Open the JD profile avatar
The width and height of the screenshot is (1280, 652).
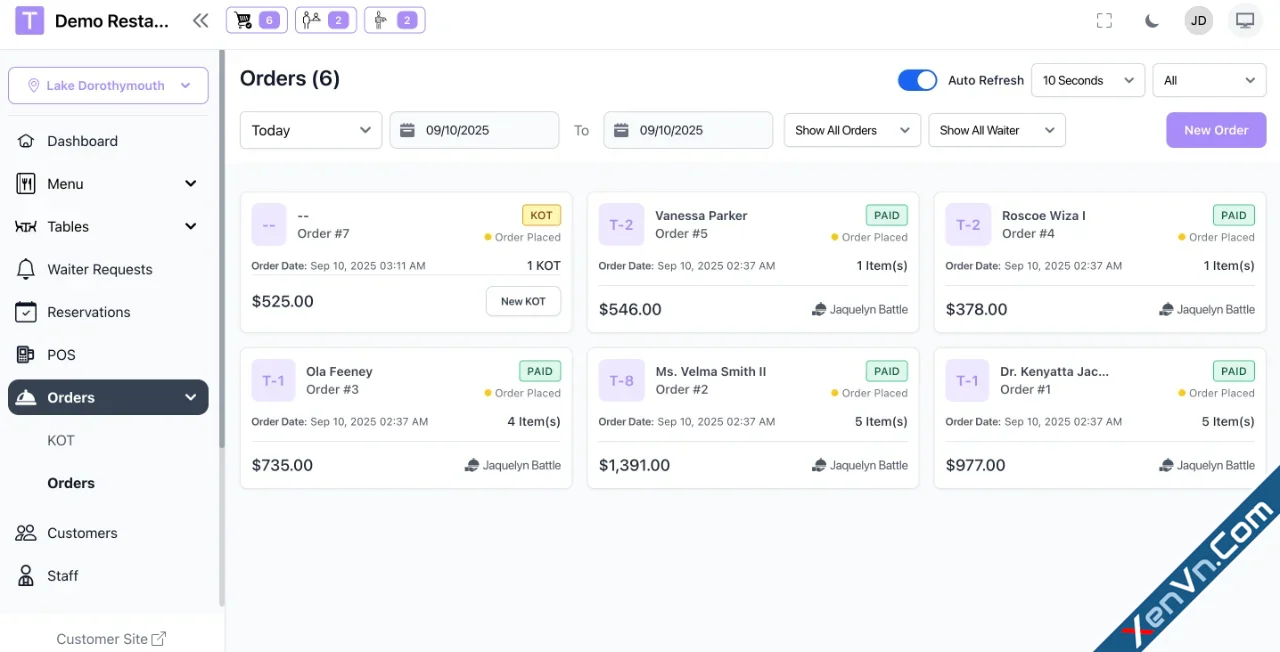[x=1198, y=19]
